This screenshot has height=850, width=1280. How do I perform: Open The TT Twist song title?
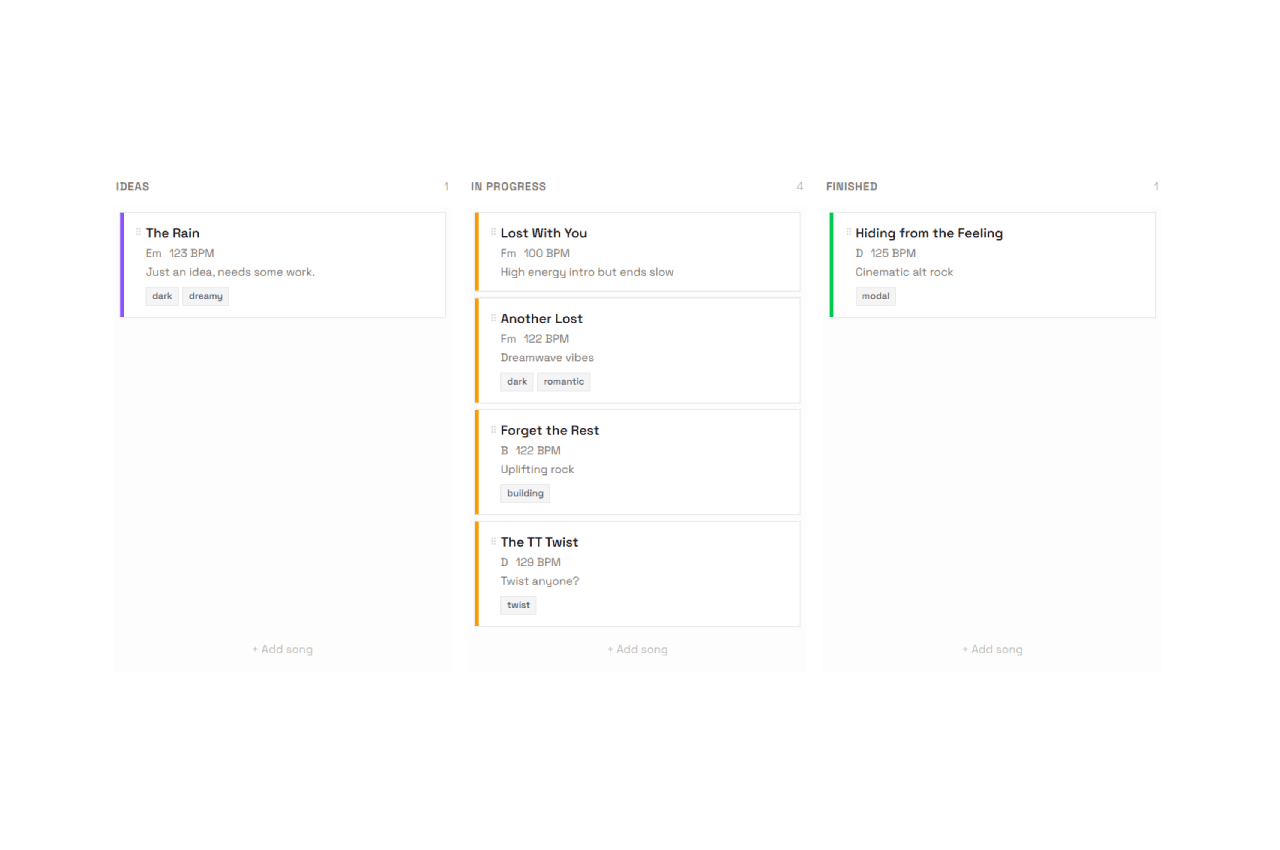[x=540, y=543]
